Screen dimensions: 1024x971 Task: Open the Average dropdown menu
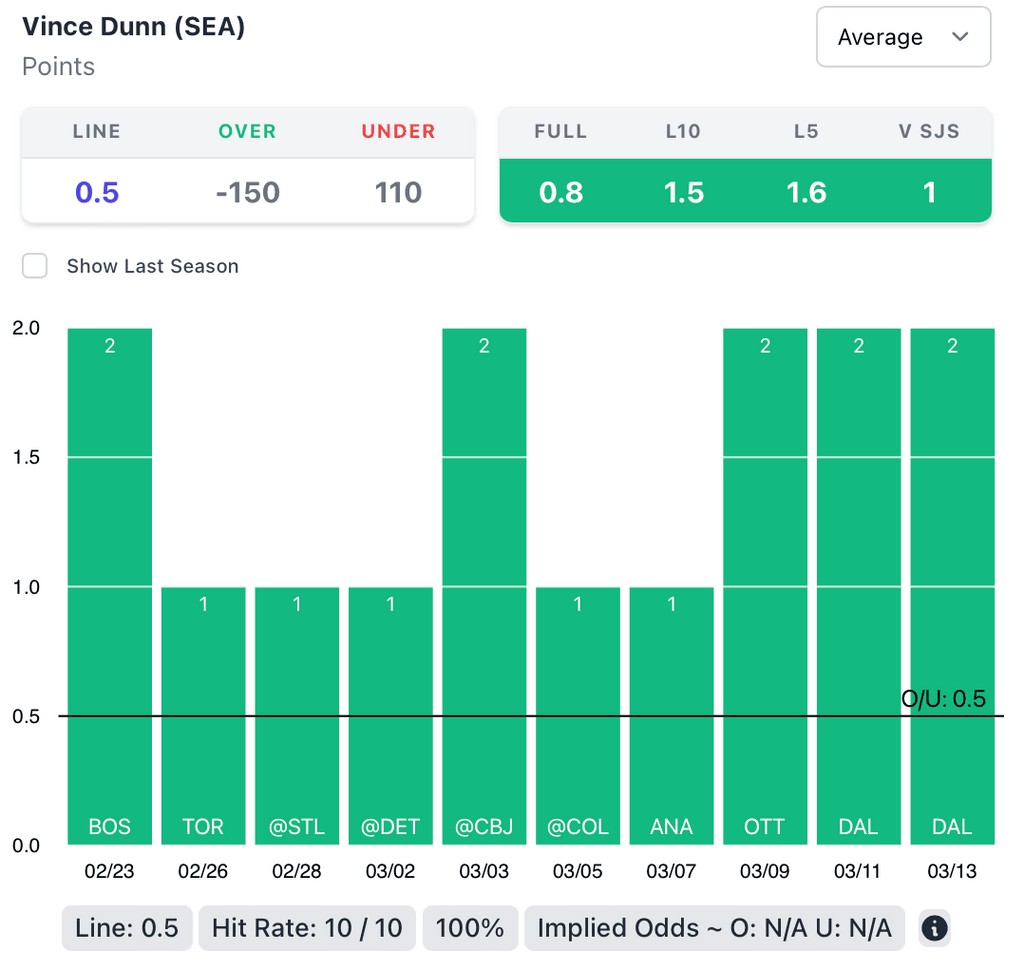pyautogui.click(x=902, y=37)
